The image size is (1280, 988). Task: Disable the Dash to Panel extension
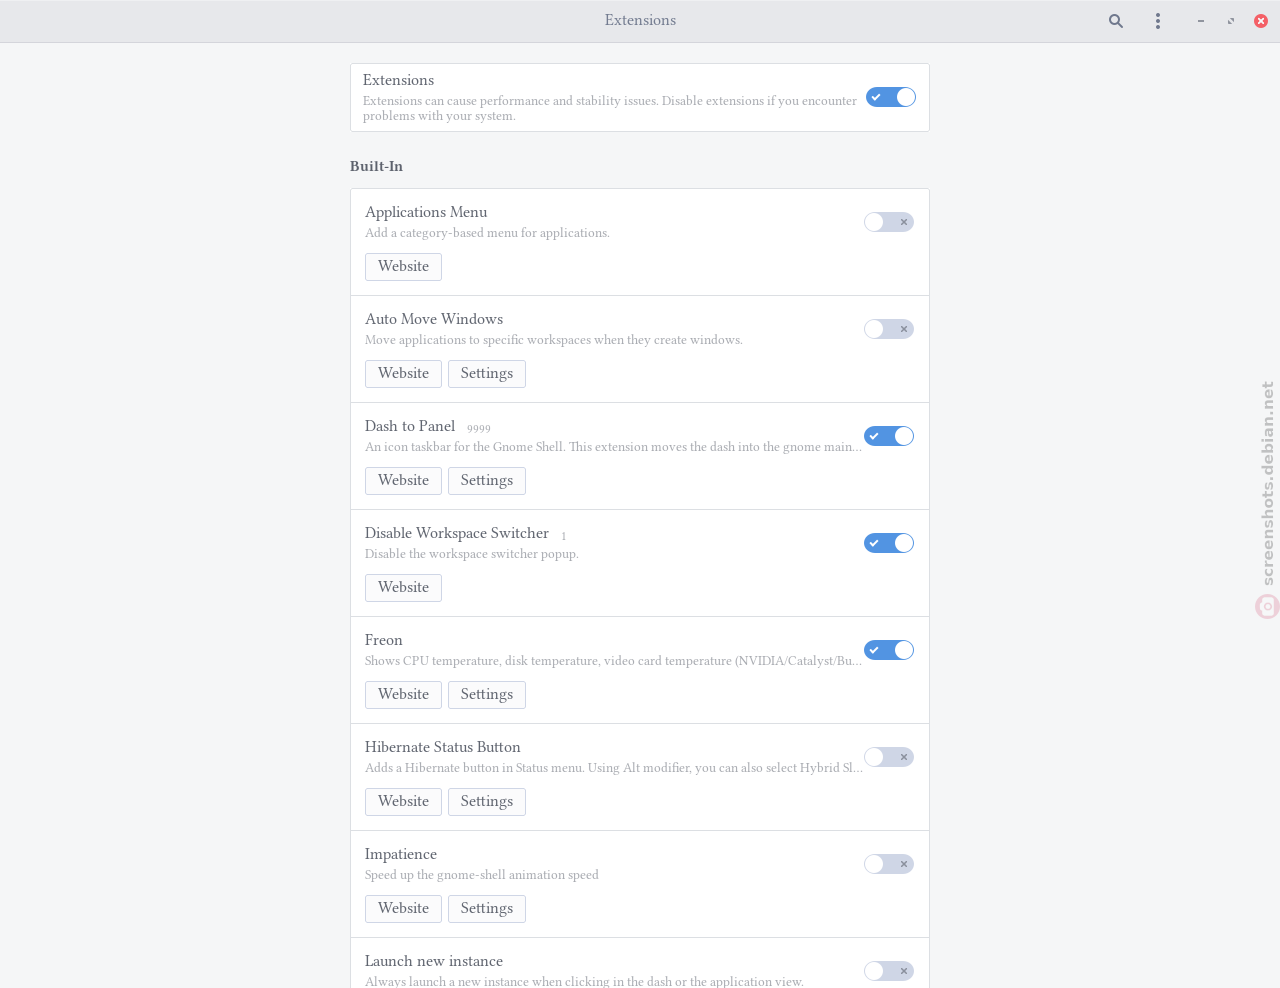coord(889,436)
